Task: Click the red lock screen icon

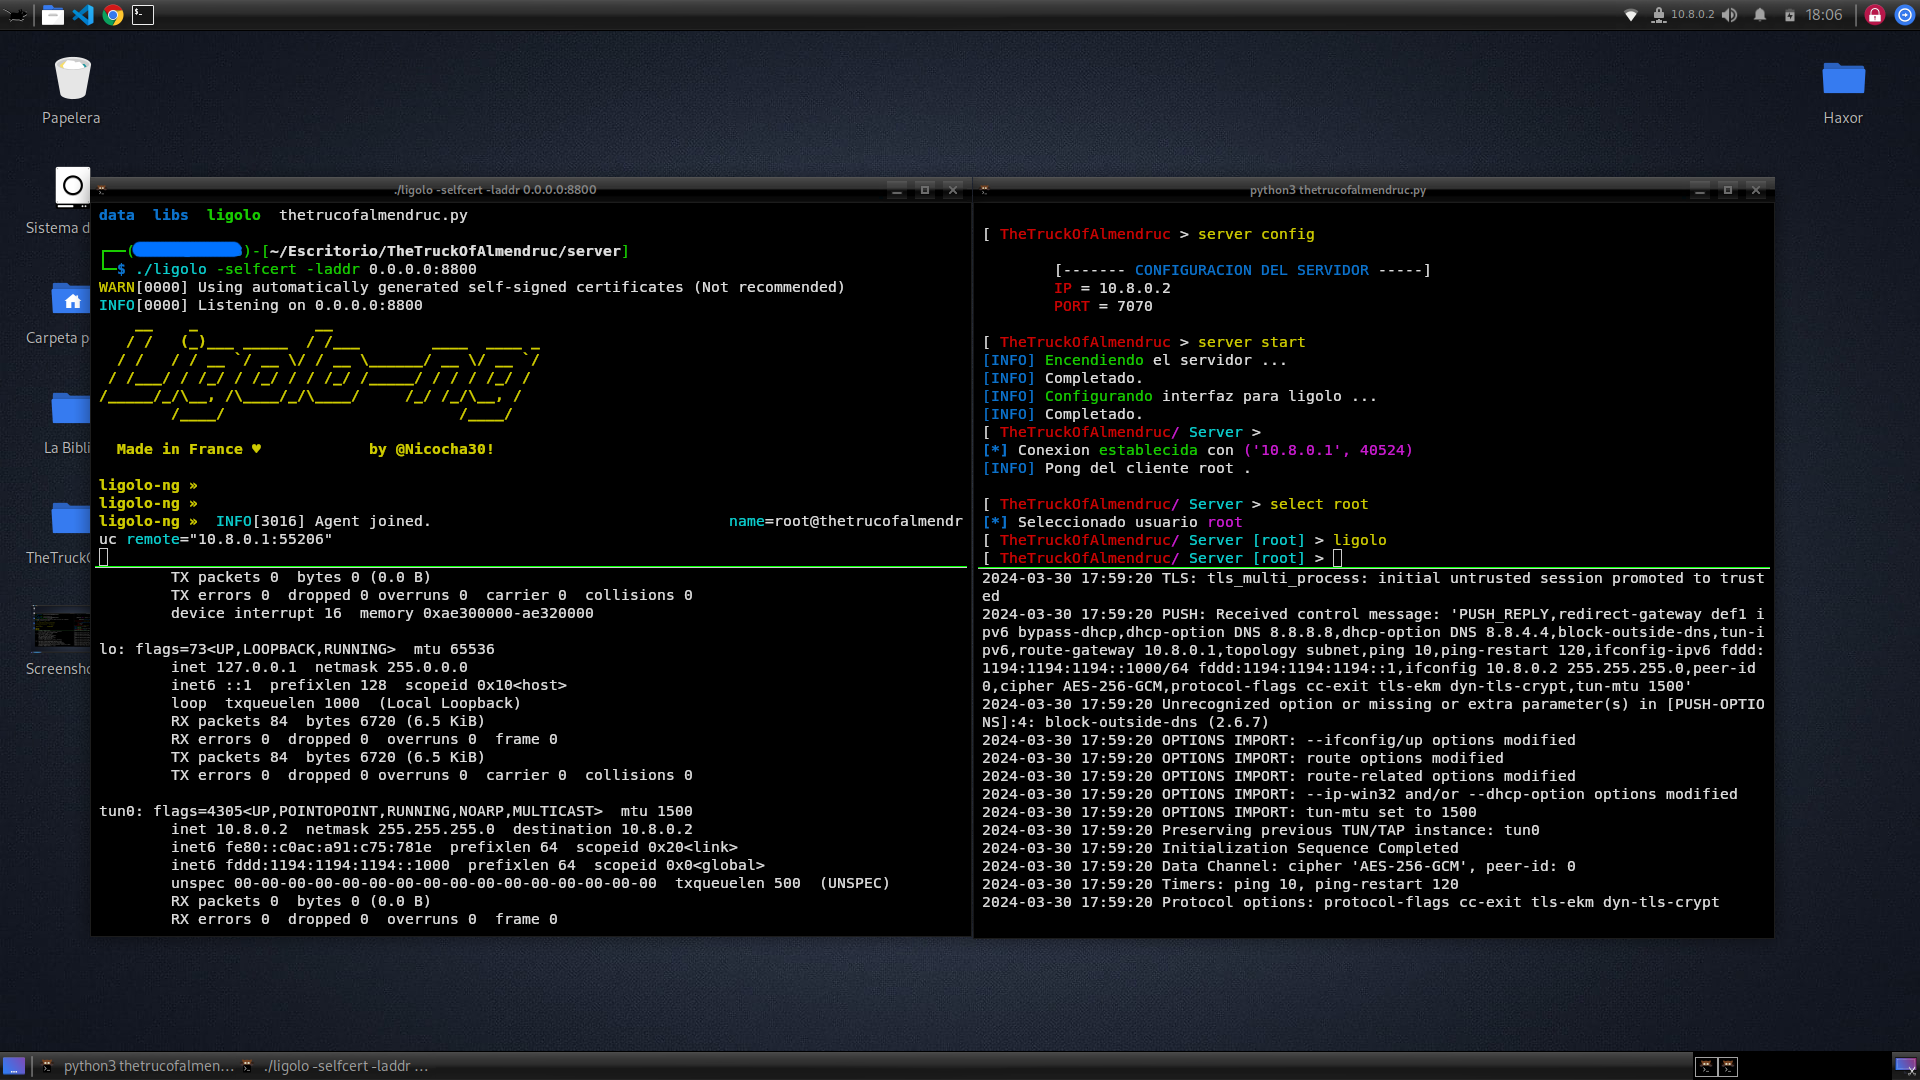Action: (1875, 15)
